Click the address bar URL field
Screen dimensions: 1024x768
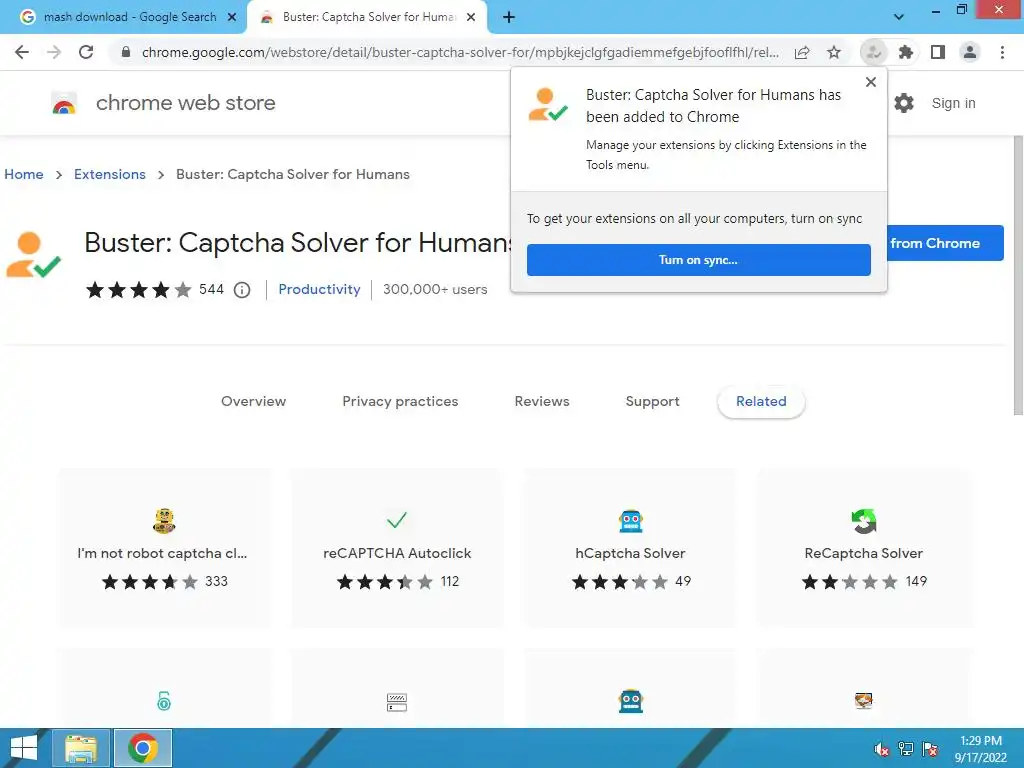(460, 52)
